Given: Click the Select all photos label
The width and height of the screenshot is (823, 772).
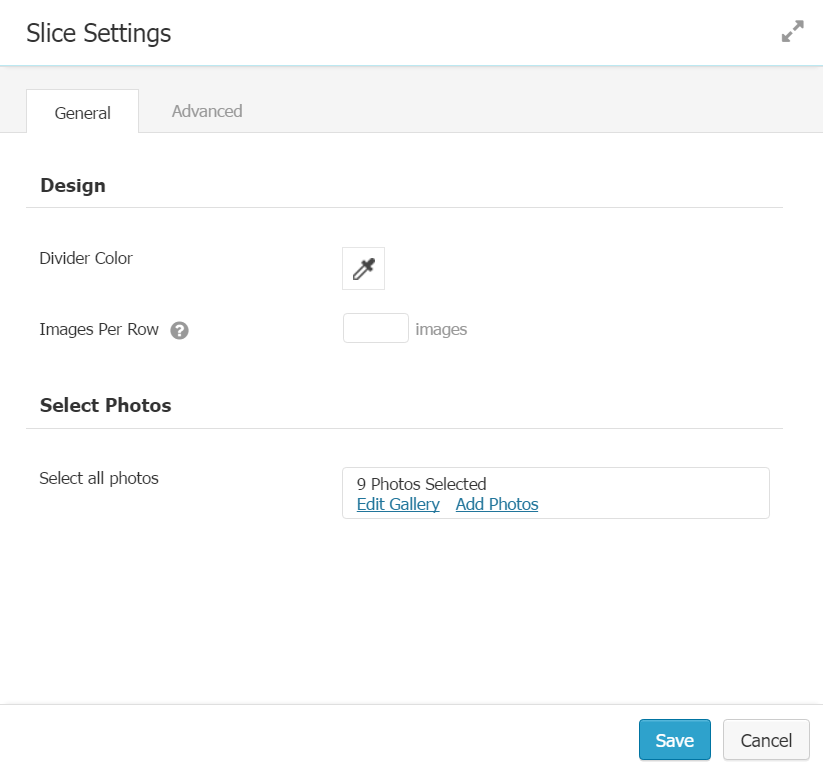Looking at the screenshot, I should 99,478.
